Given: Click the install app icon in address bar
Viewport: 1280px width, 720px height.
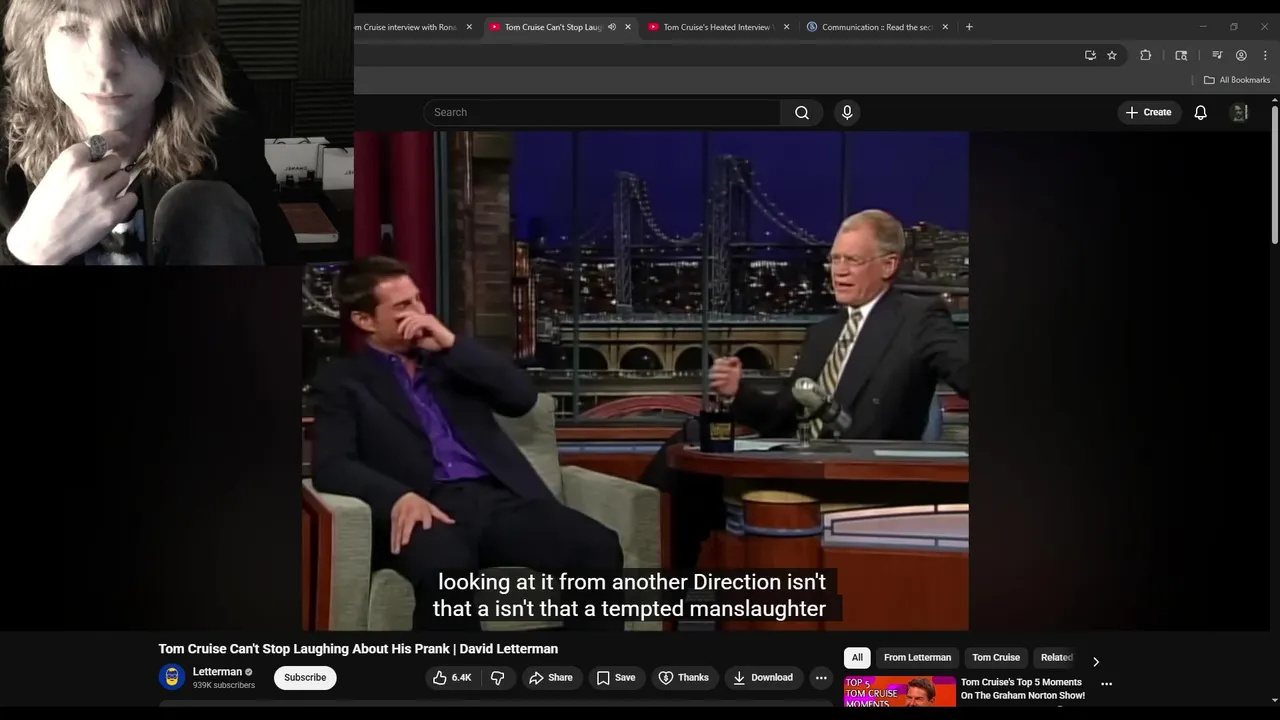Looking at the screenshot, I should (1090, 55).
